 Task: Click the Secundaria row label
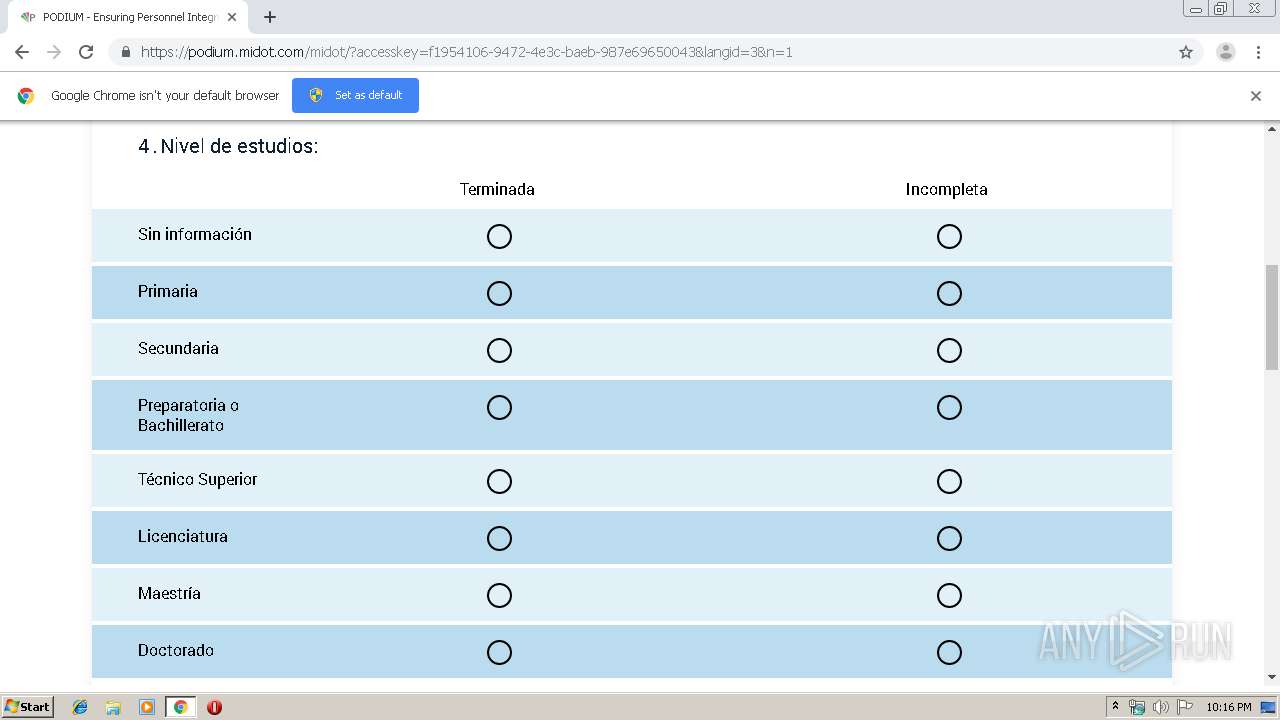pos(178,348)
